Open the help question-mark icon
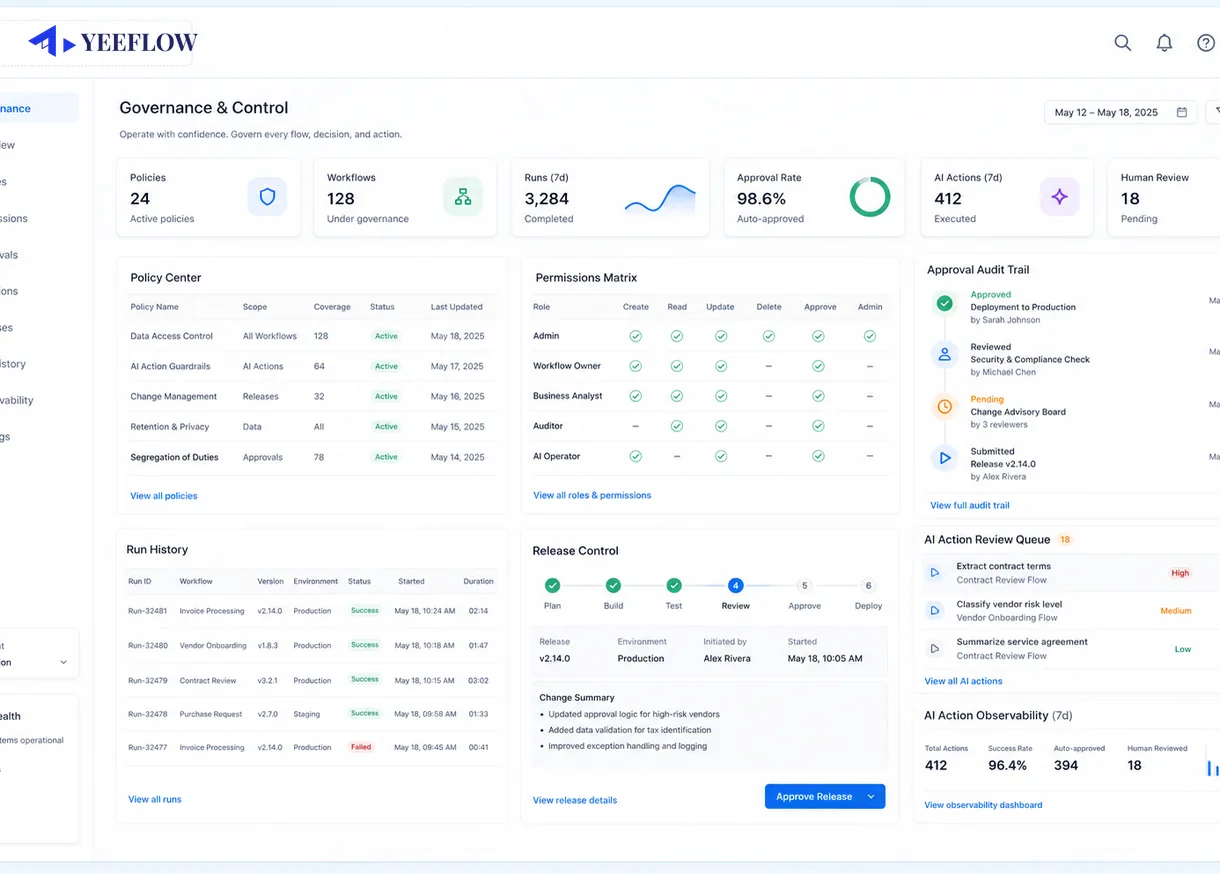 [1206, 42]
